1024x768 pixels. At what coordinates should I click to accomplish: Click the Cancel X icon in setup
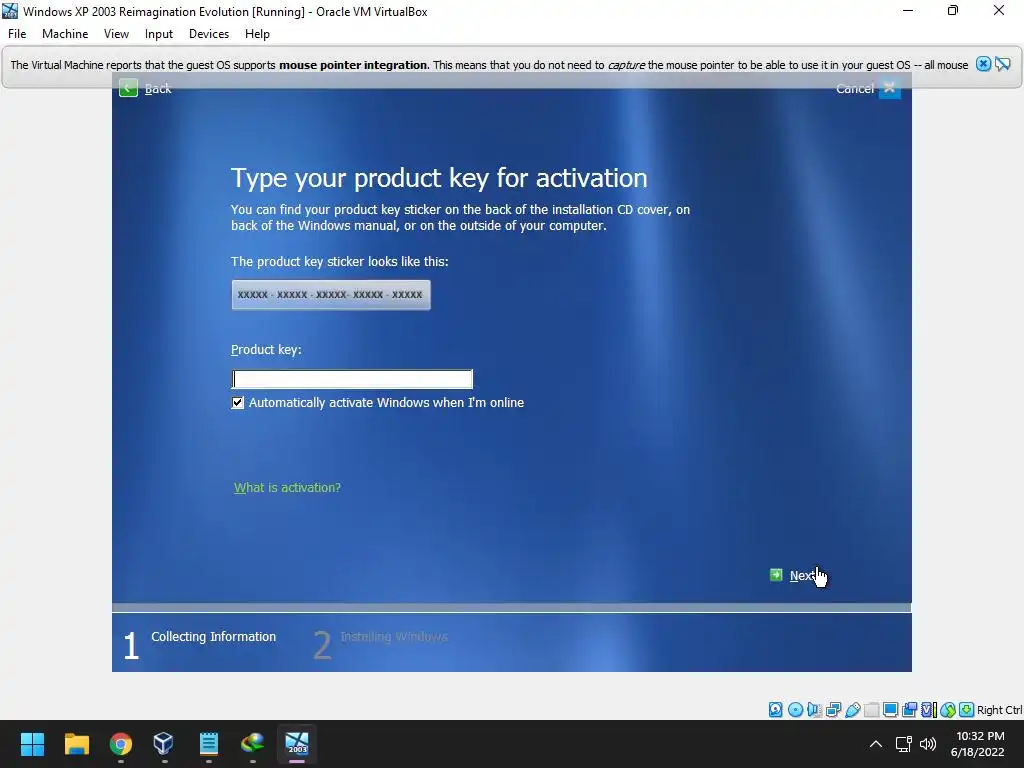(x=889, y=88)
